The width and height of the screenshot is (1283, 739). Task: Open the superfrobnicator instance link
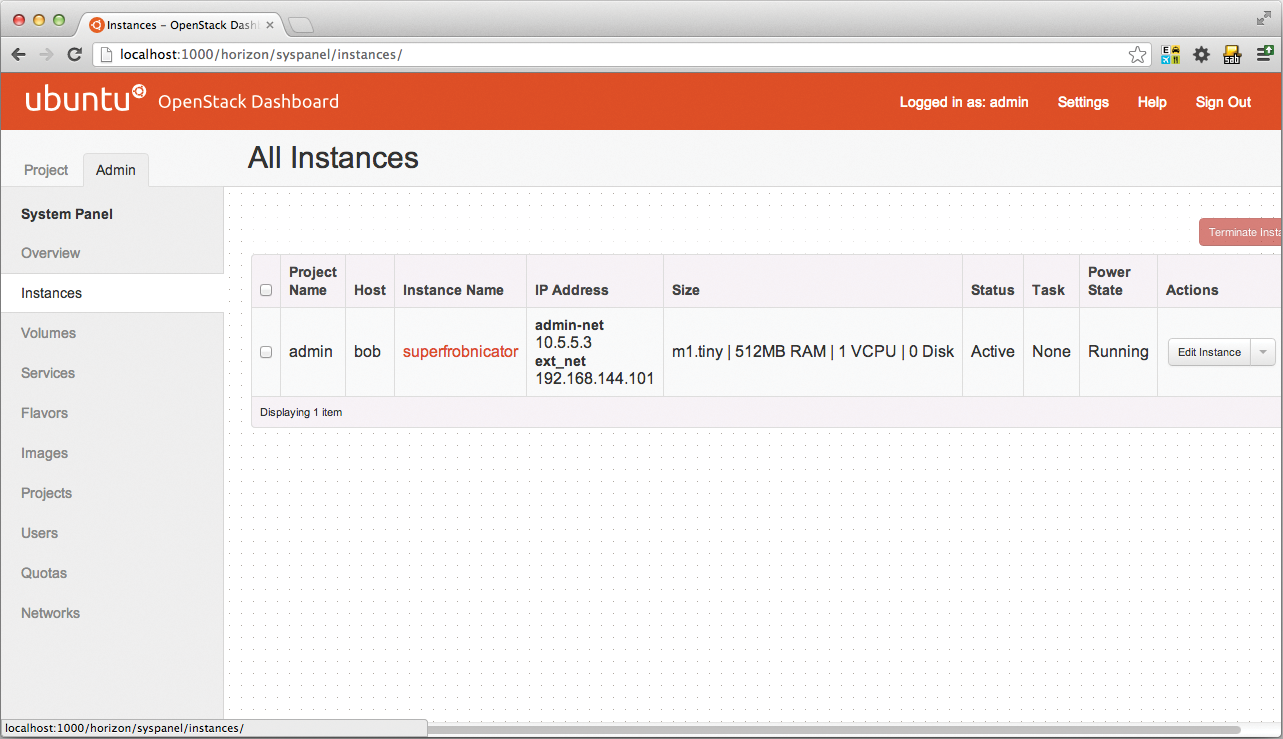pyautogui.click(x=460, y=352)
